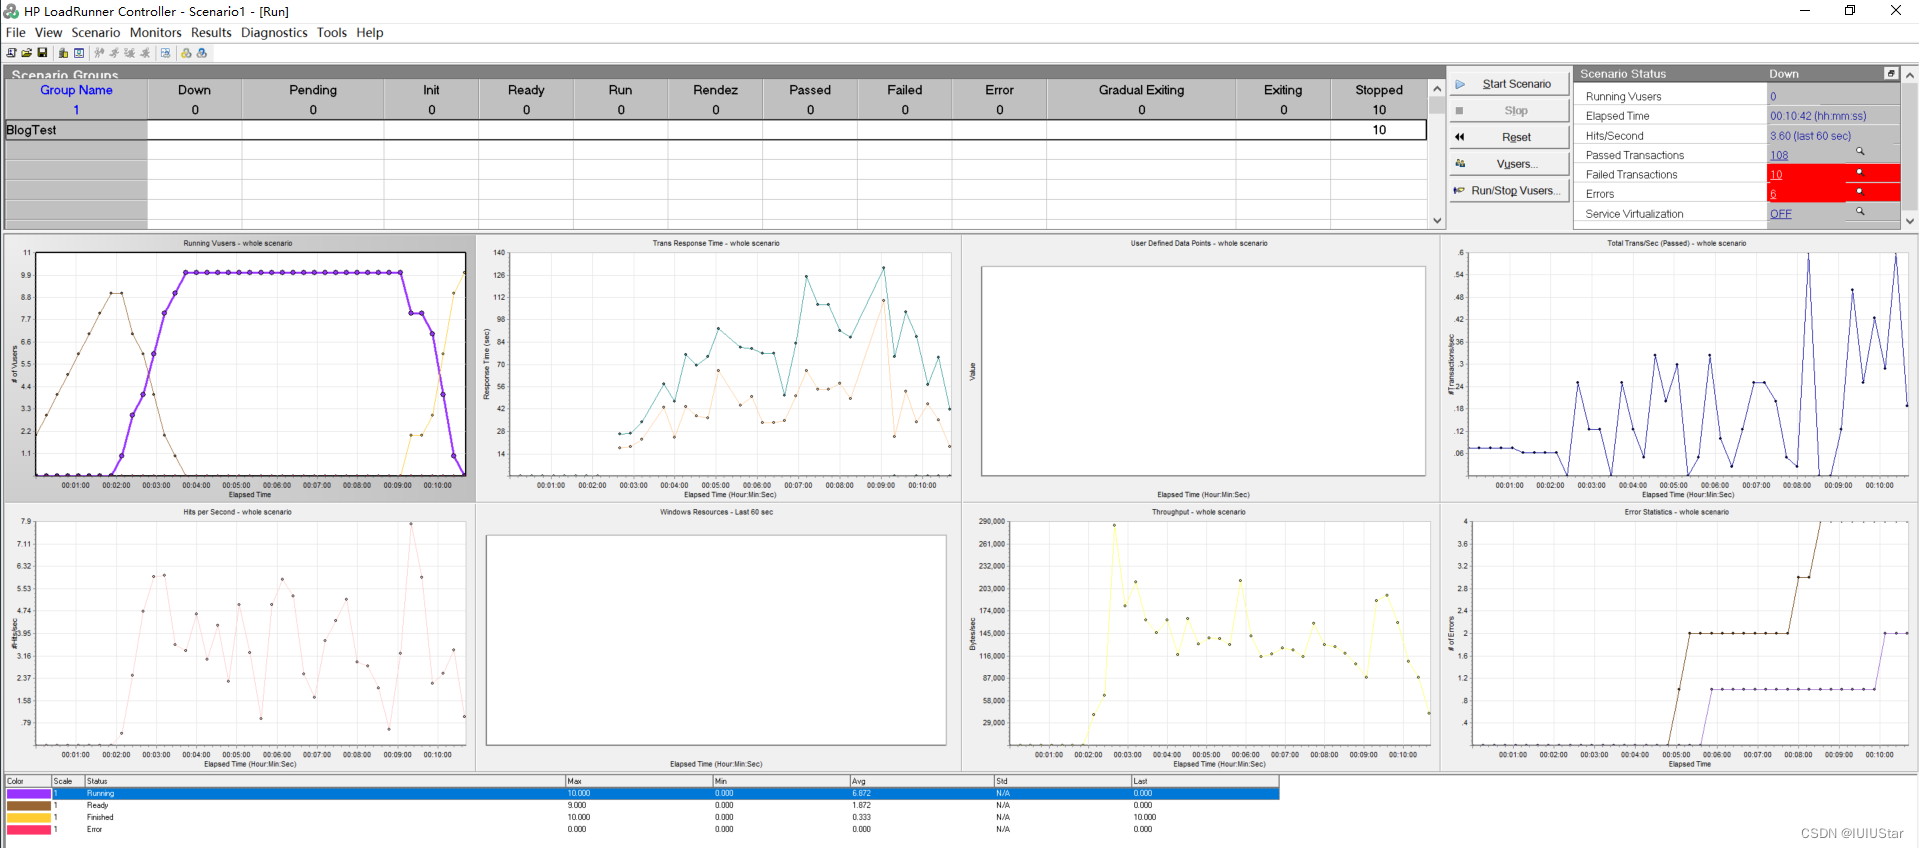
Task: Click the Service Virtualization OFF link
Action: pos(1781,214)
